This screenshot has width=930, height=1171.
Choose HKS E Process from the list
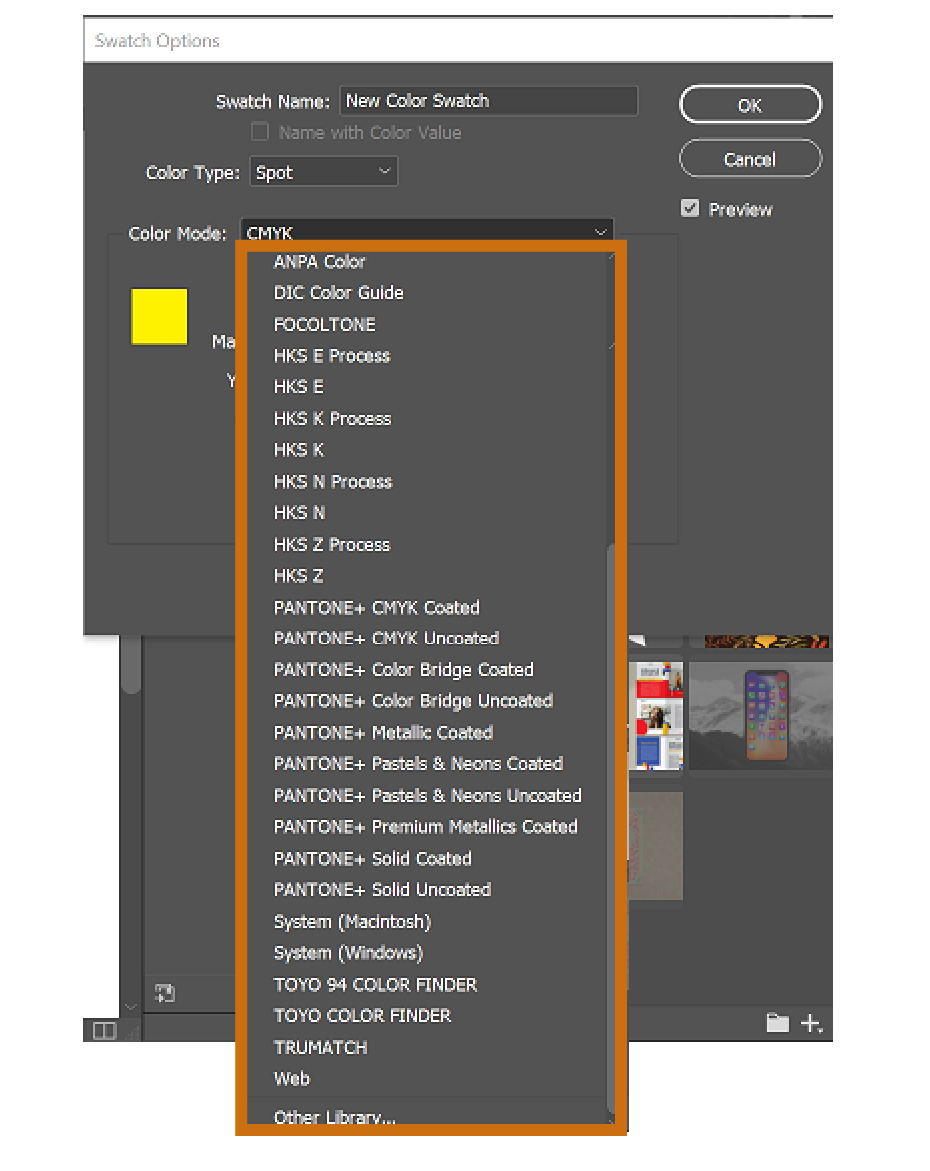tap(331, 355)
